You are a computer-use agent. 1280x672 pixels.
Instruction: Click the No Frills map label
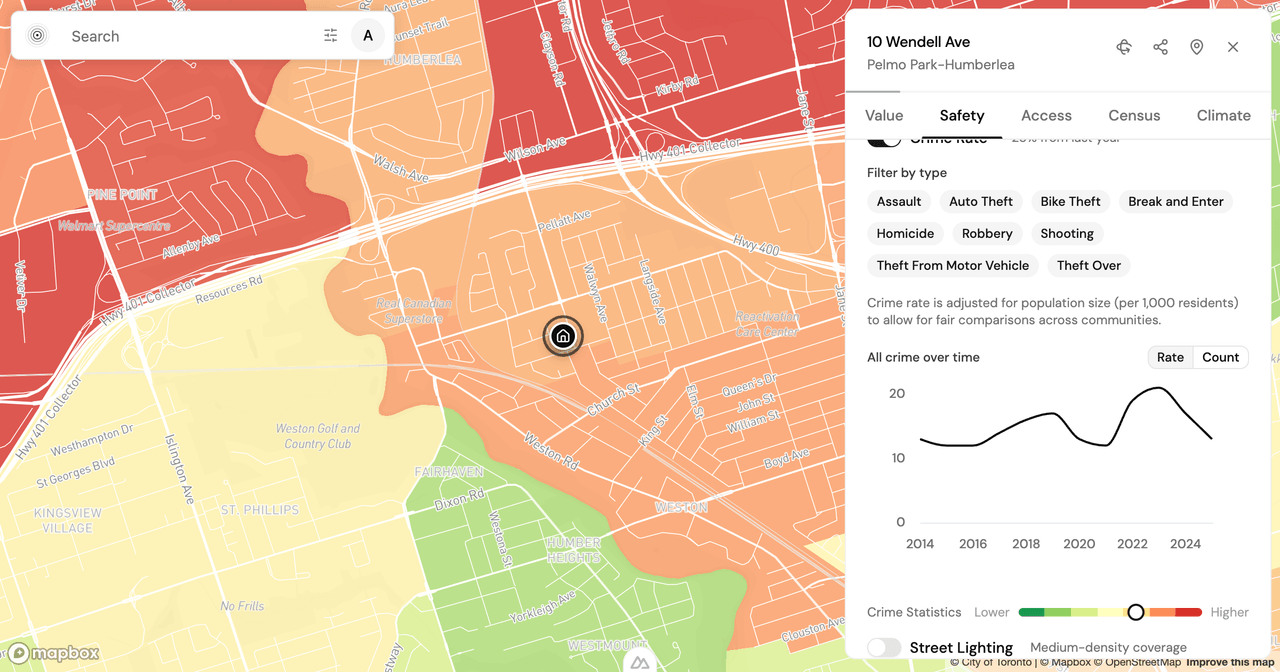tap(242, 606)
